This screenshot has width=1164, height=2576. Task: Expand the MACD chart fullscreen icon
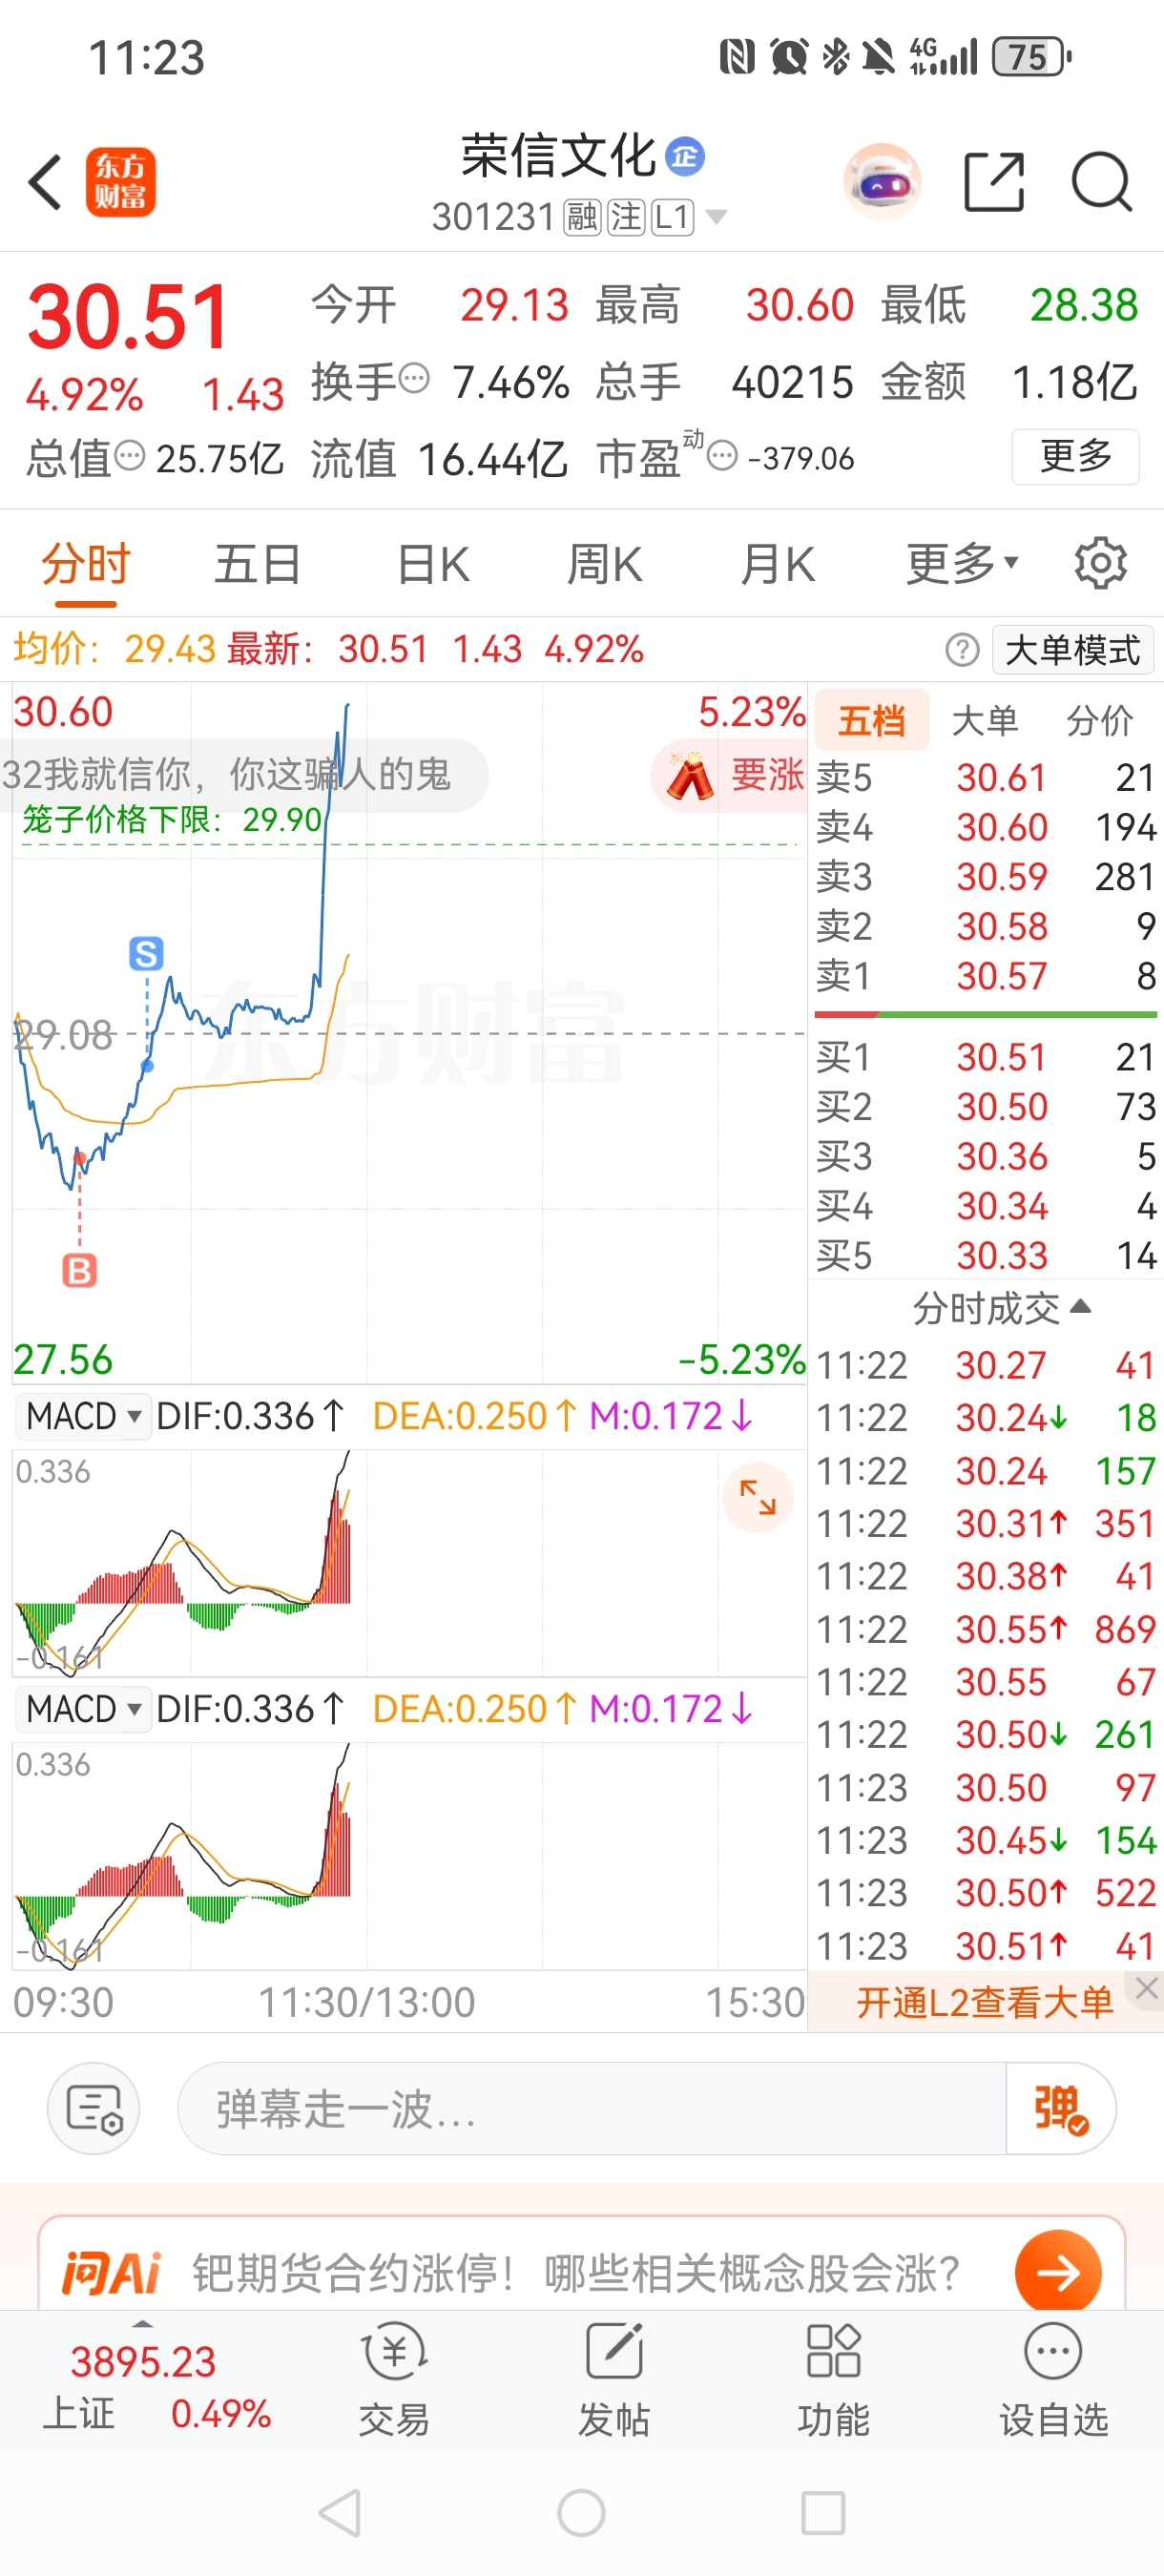(x=758, y=1497)
